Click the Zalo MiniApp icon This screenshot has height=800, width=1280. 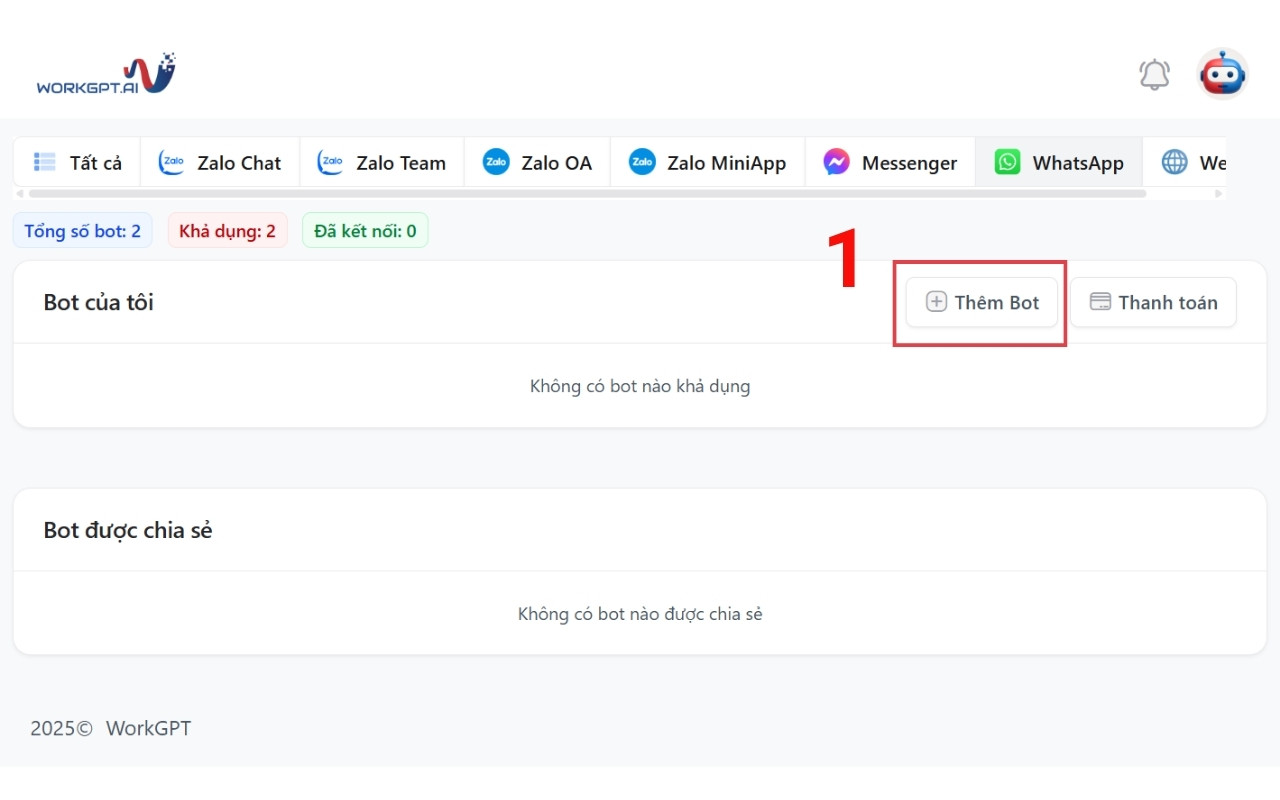642,162
